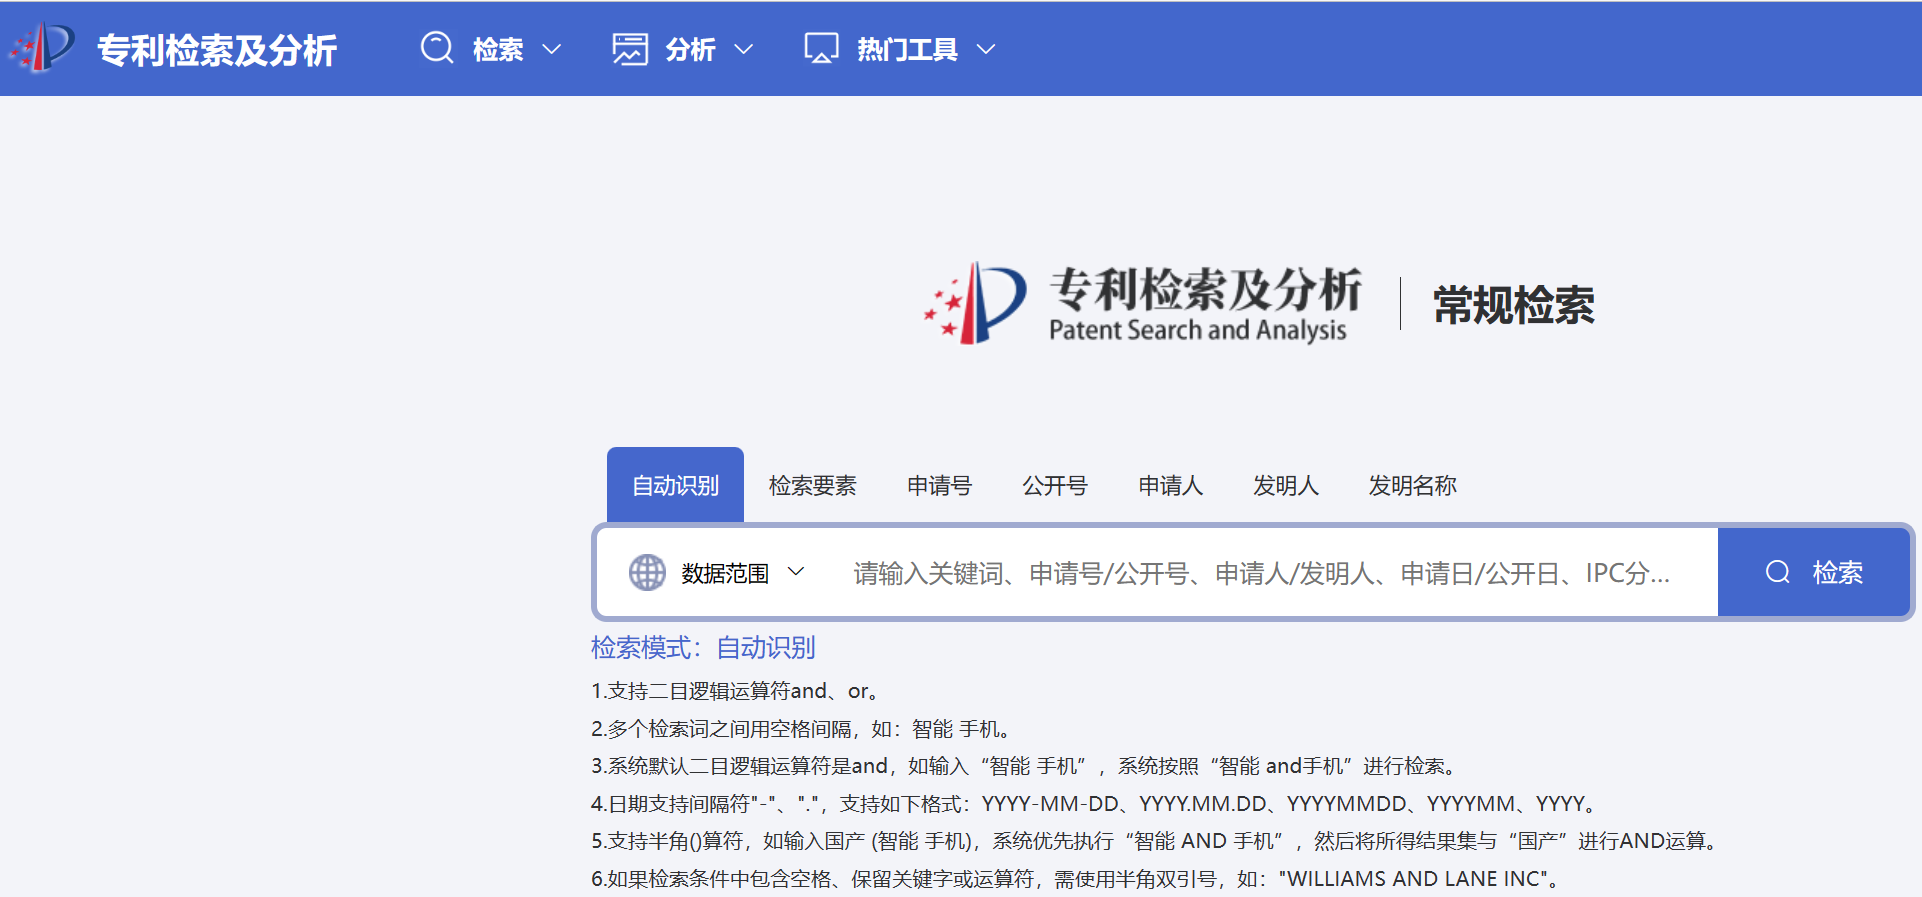Click the blue 检索 search button
Screen dimensions: 1922x897
pos(1813,572)
